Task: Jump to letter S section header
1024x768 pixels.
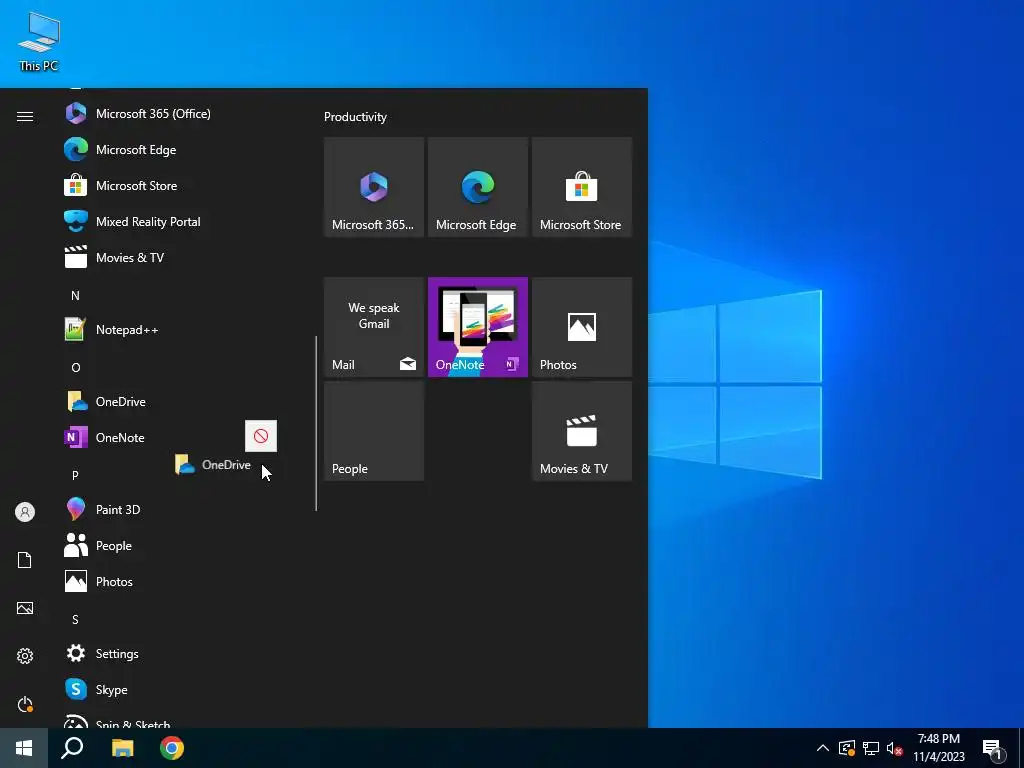Action: click(75, 619)
